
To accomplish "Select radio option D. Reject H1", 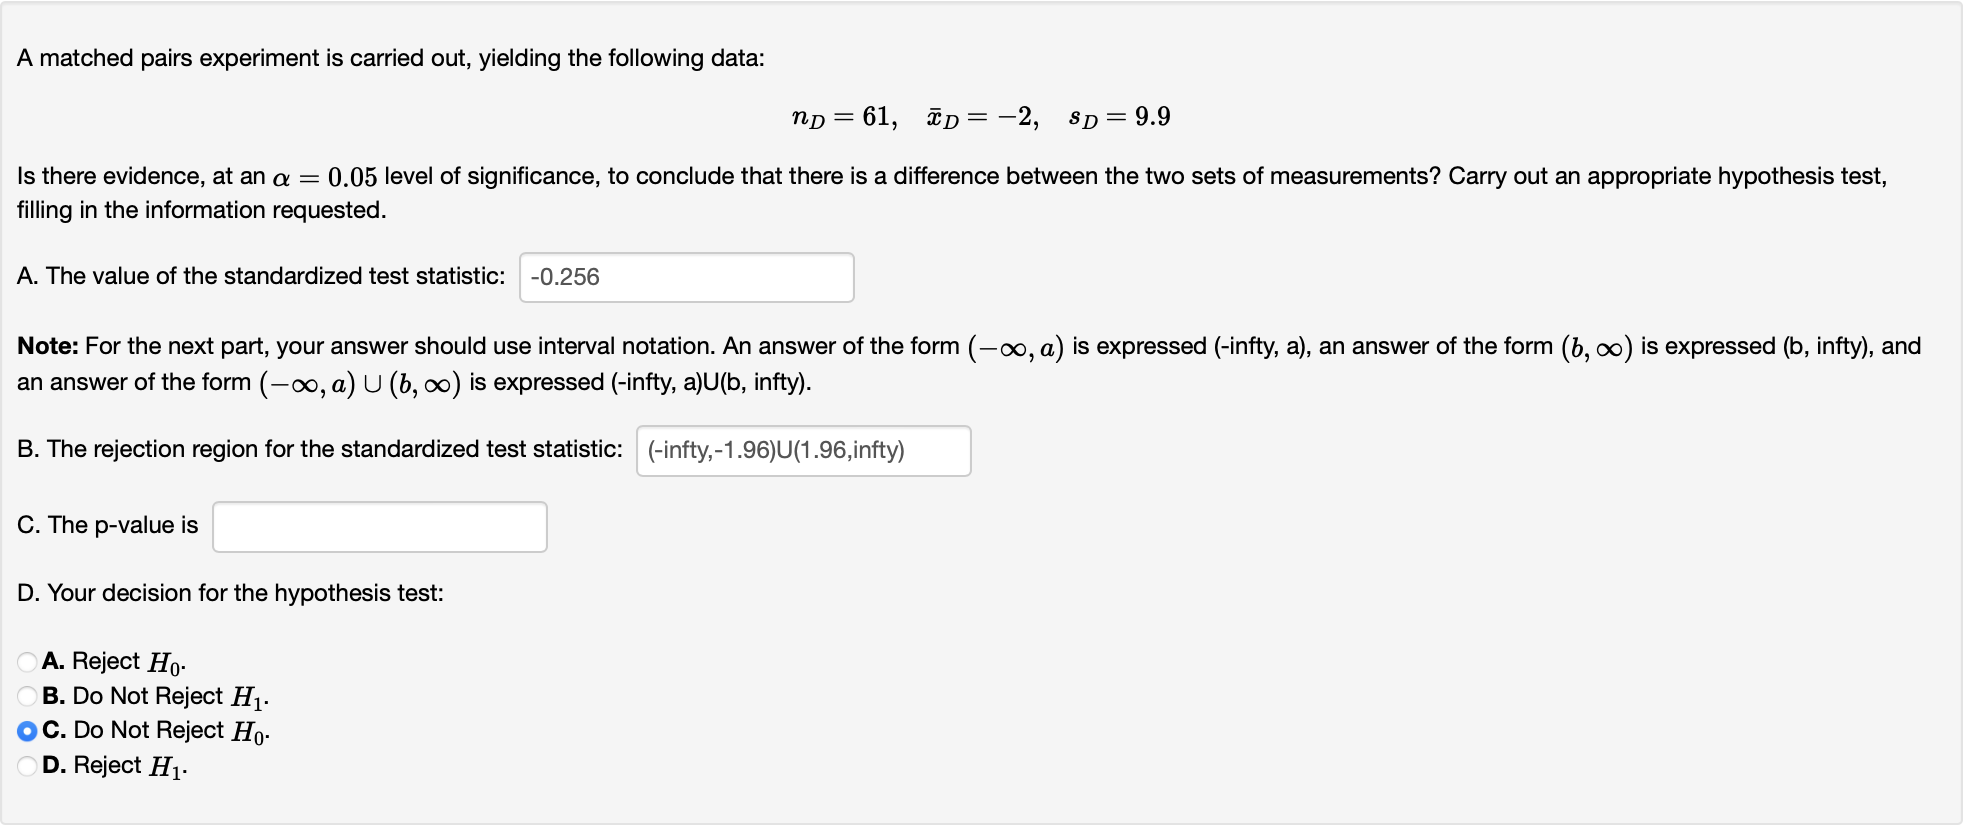I will (25, 765).
